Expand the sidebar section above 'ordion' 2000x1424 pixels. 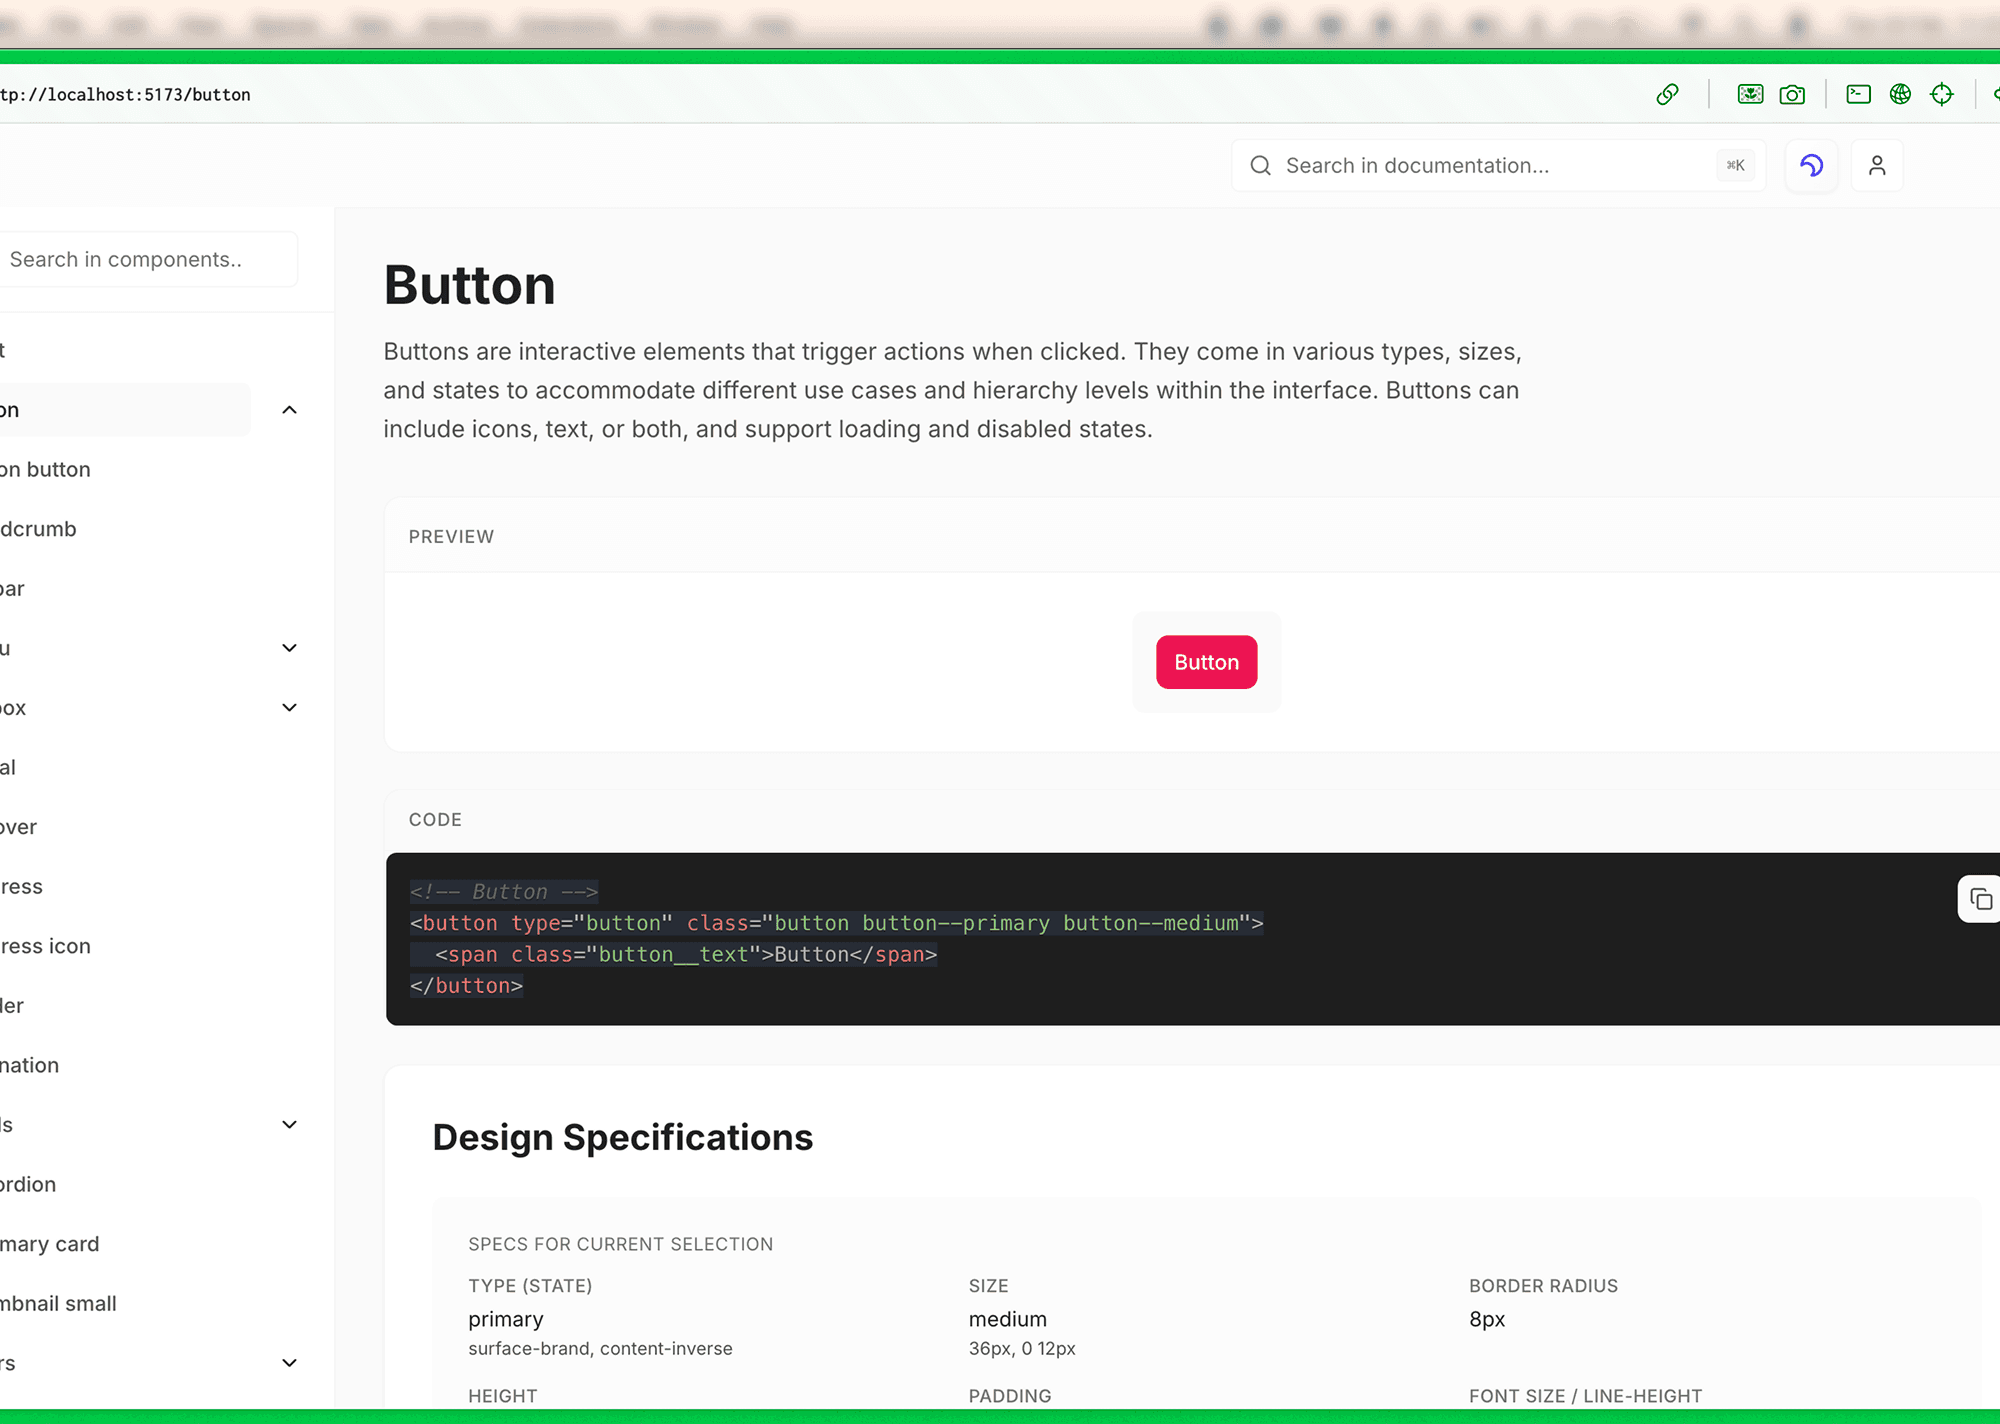[x=289, y=1125]
